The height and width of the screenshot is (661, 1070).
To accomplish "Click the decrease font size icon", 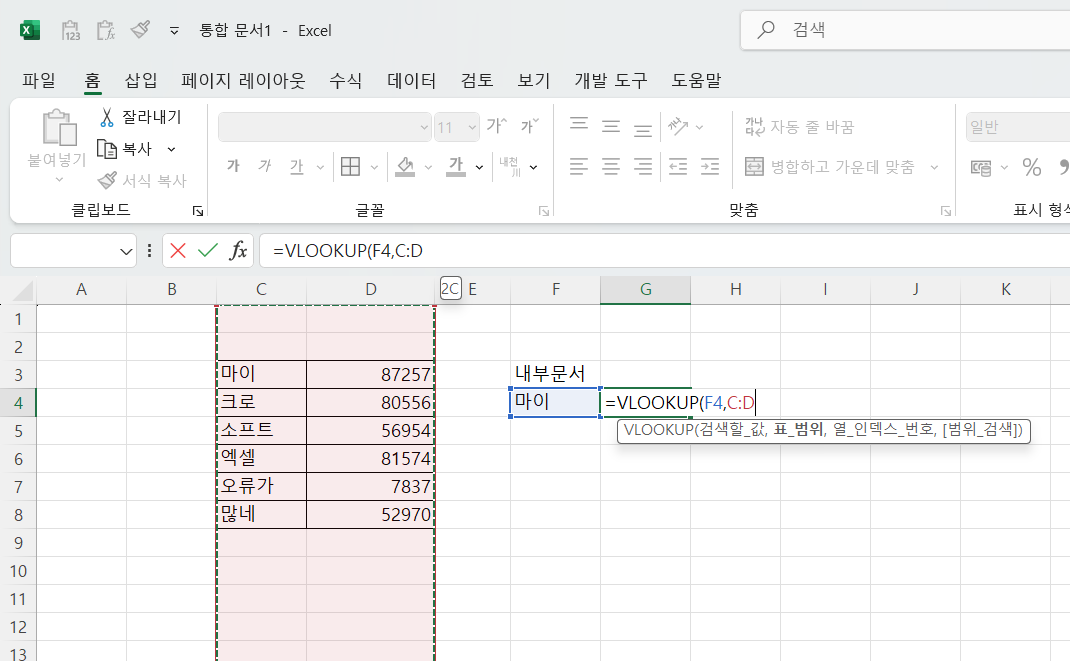I will click(x=530, y=126).
